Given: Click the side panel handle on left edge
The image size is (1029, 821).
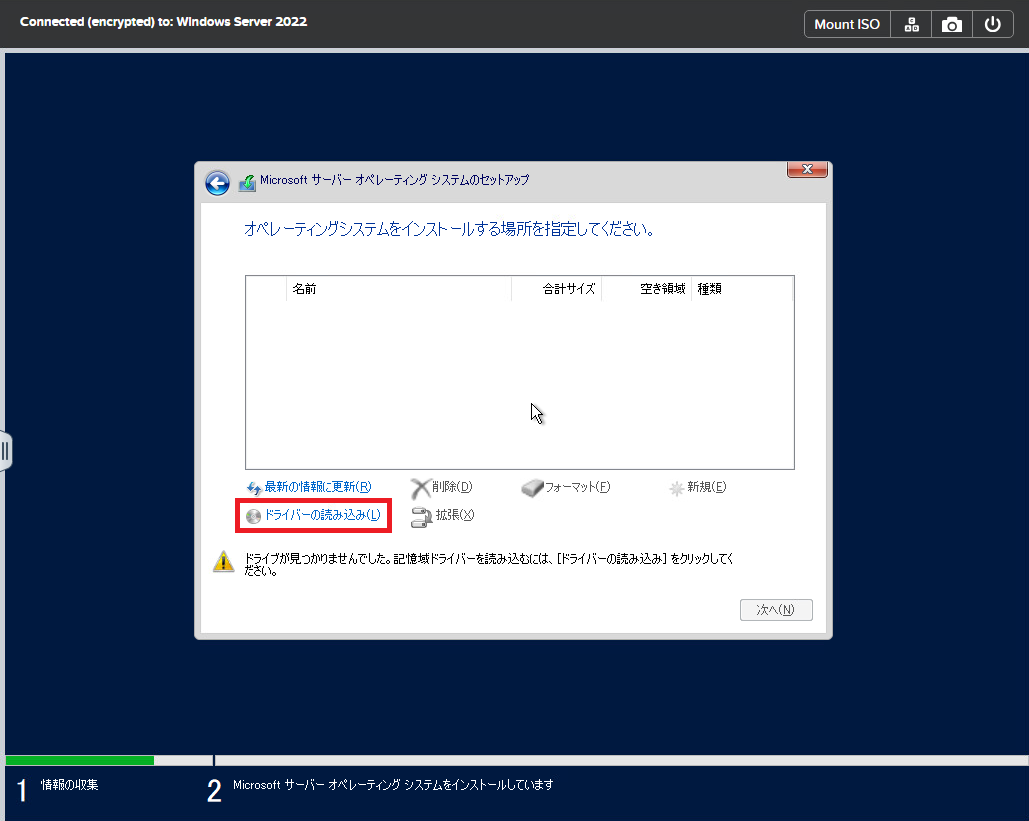Looking at the screenshot, I should (5, 451).
